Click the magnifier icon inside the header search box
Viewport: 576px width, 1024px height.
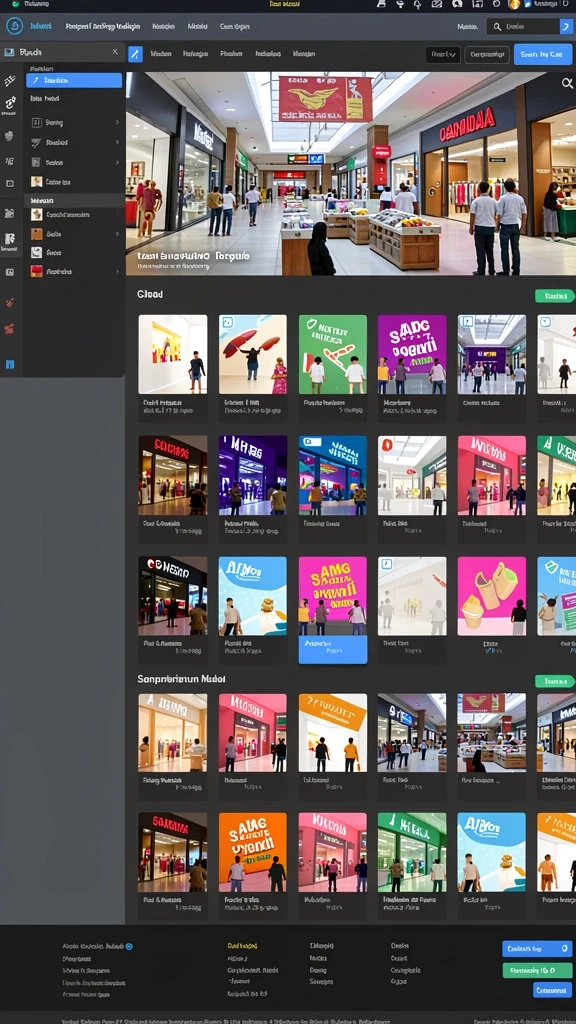pos(497,27)
